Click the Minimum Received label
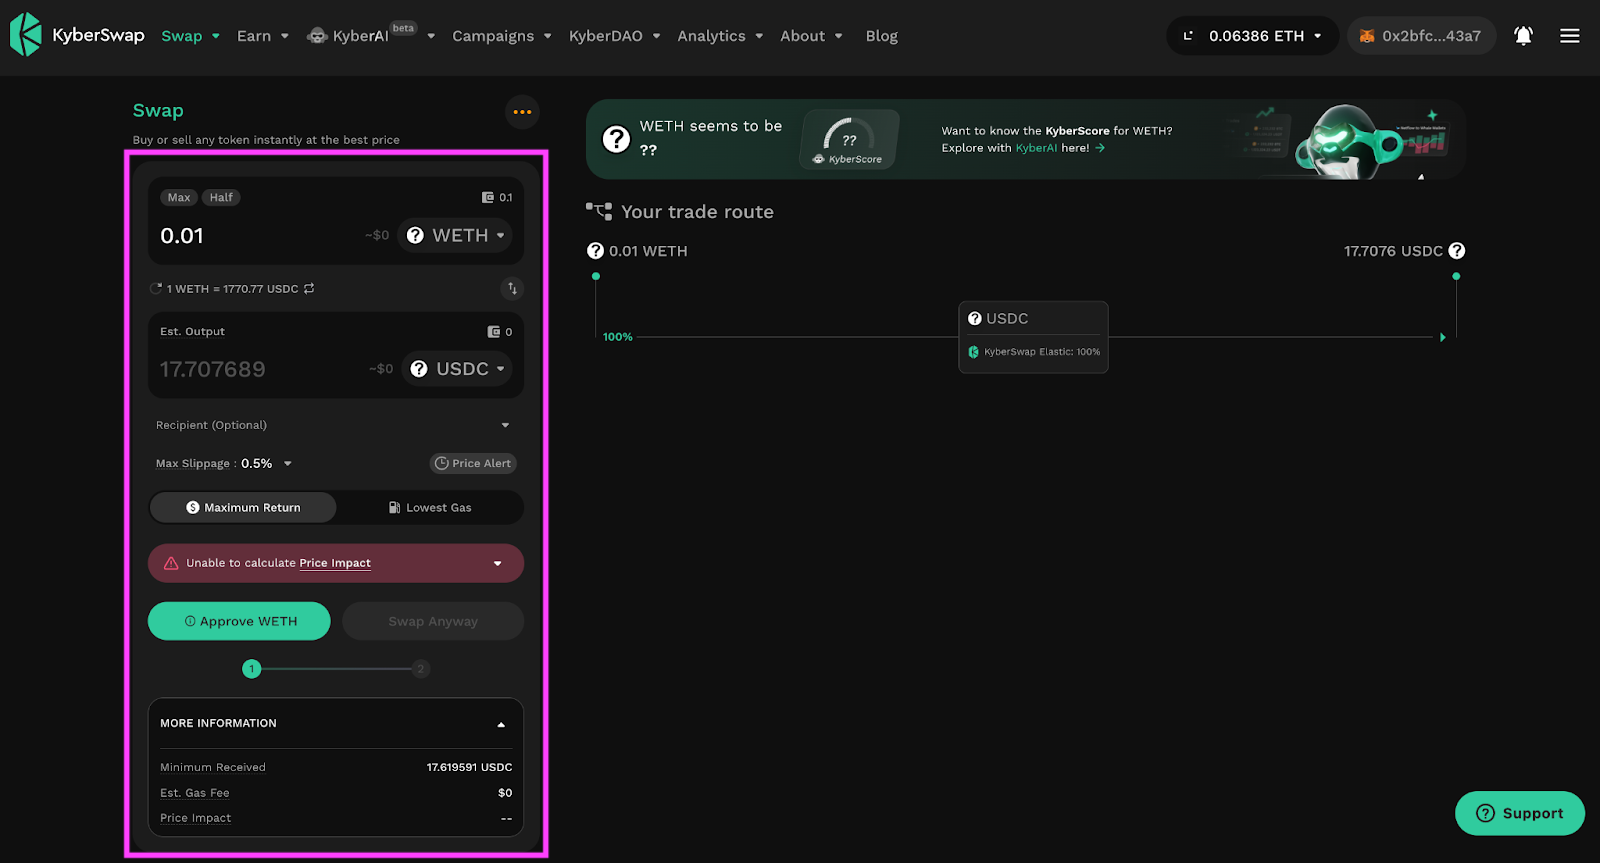 [213, 768]
